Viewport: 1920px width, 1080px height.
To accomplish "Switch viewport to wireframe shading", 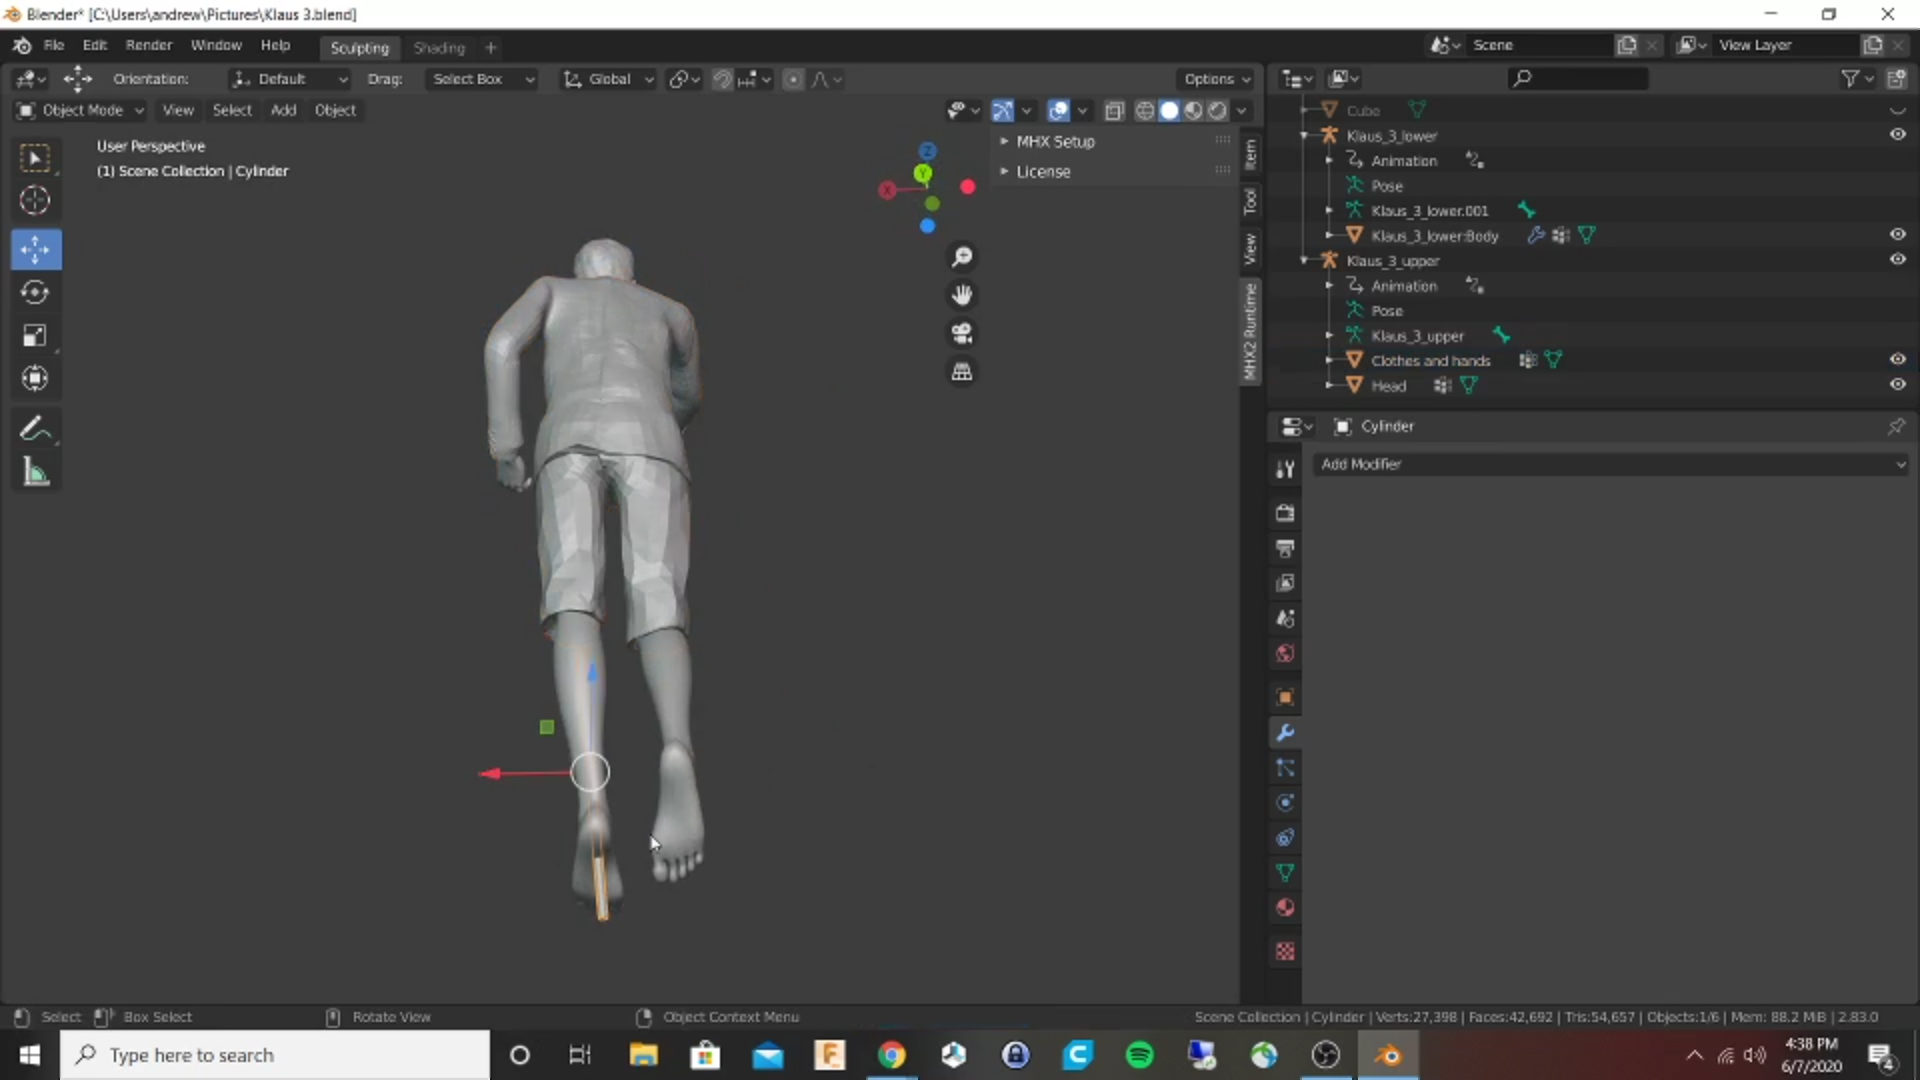I will [1144, 110].
